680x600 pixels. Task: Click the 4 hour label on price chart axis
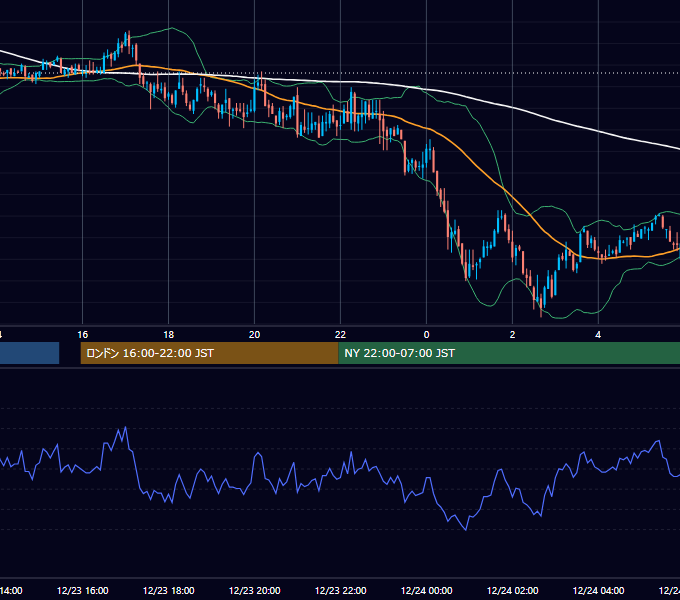click(x=598, y=335)
